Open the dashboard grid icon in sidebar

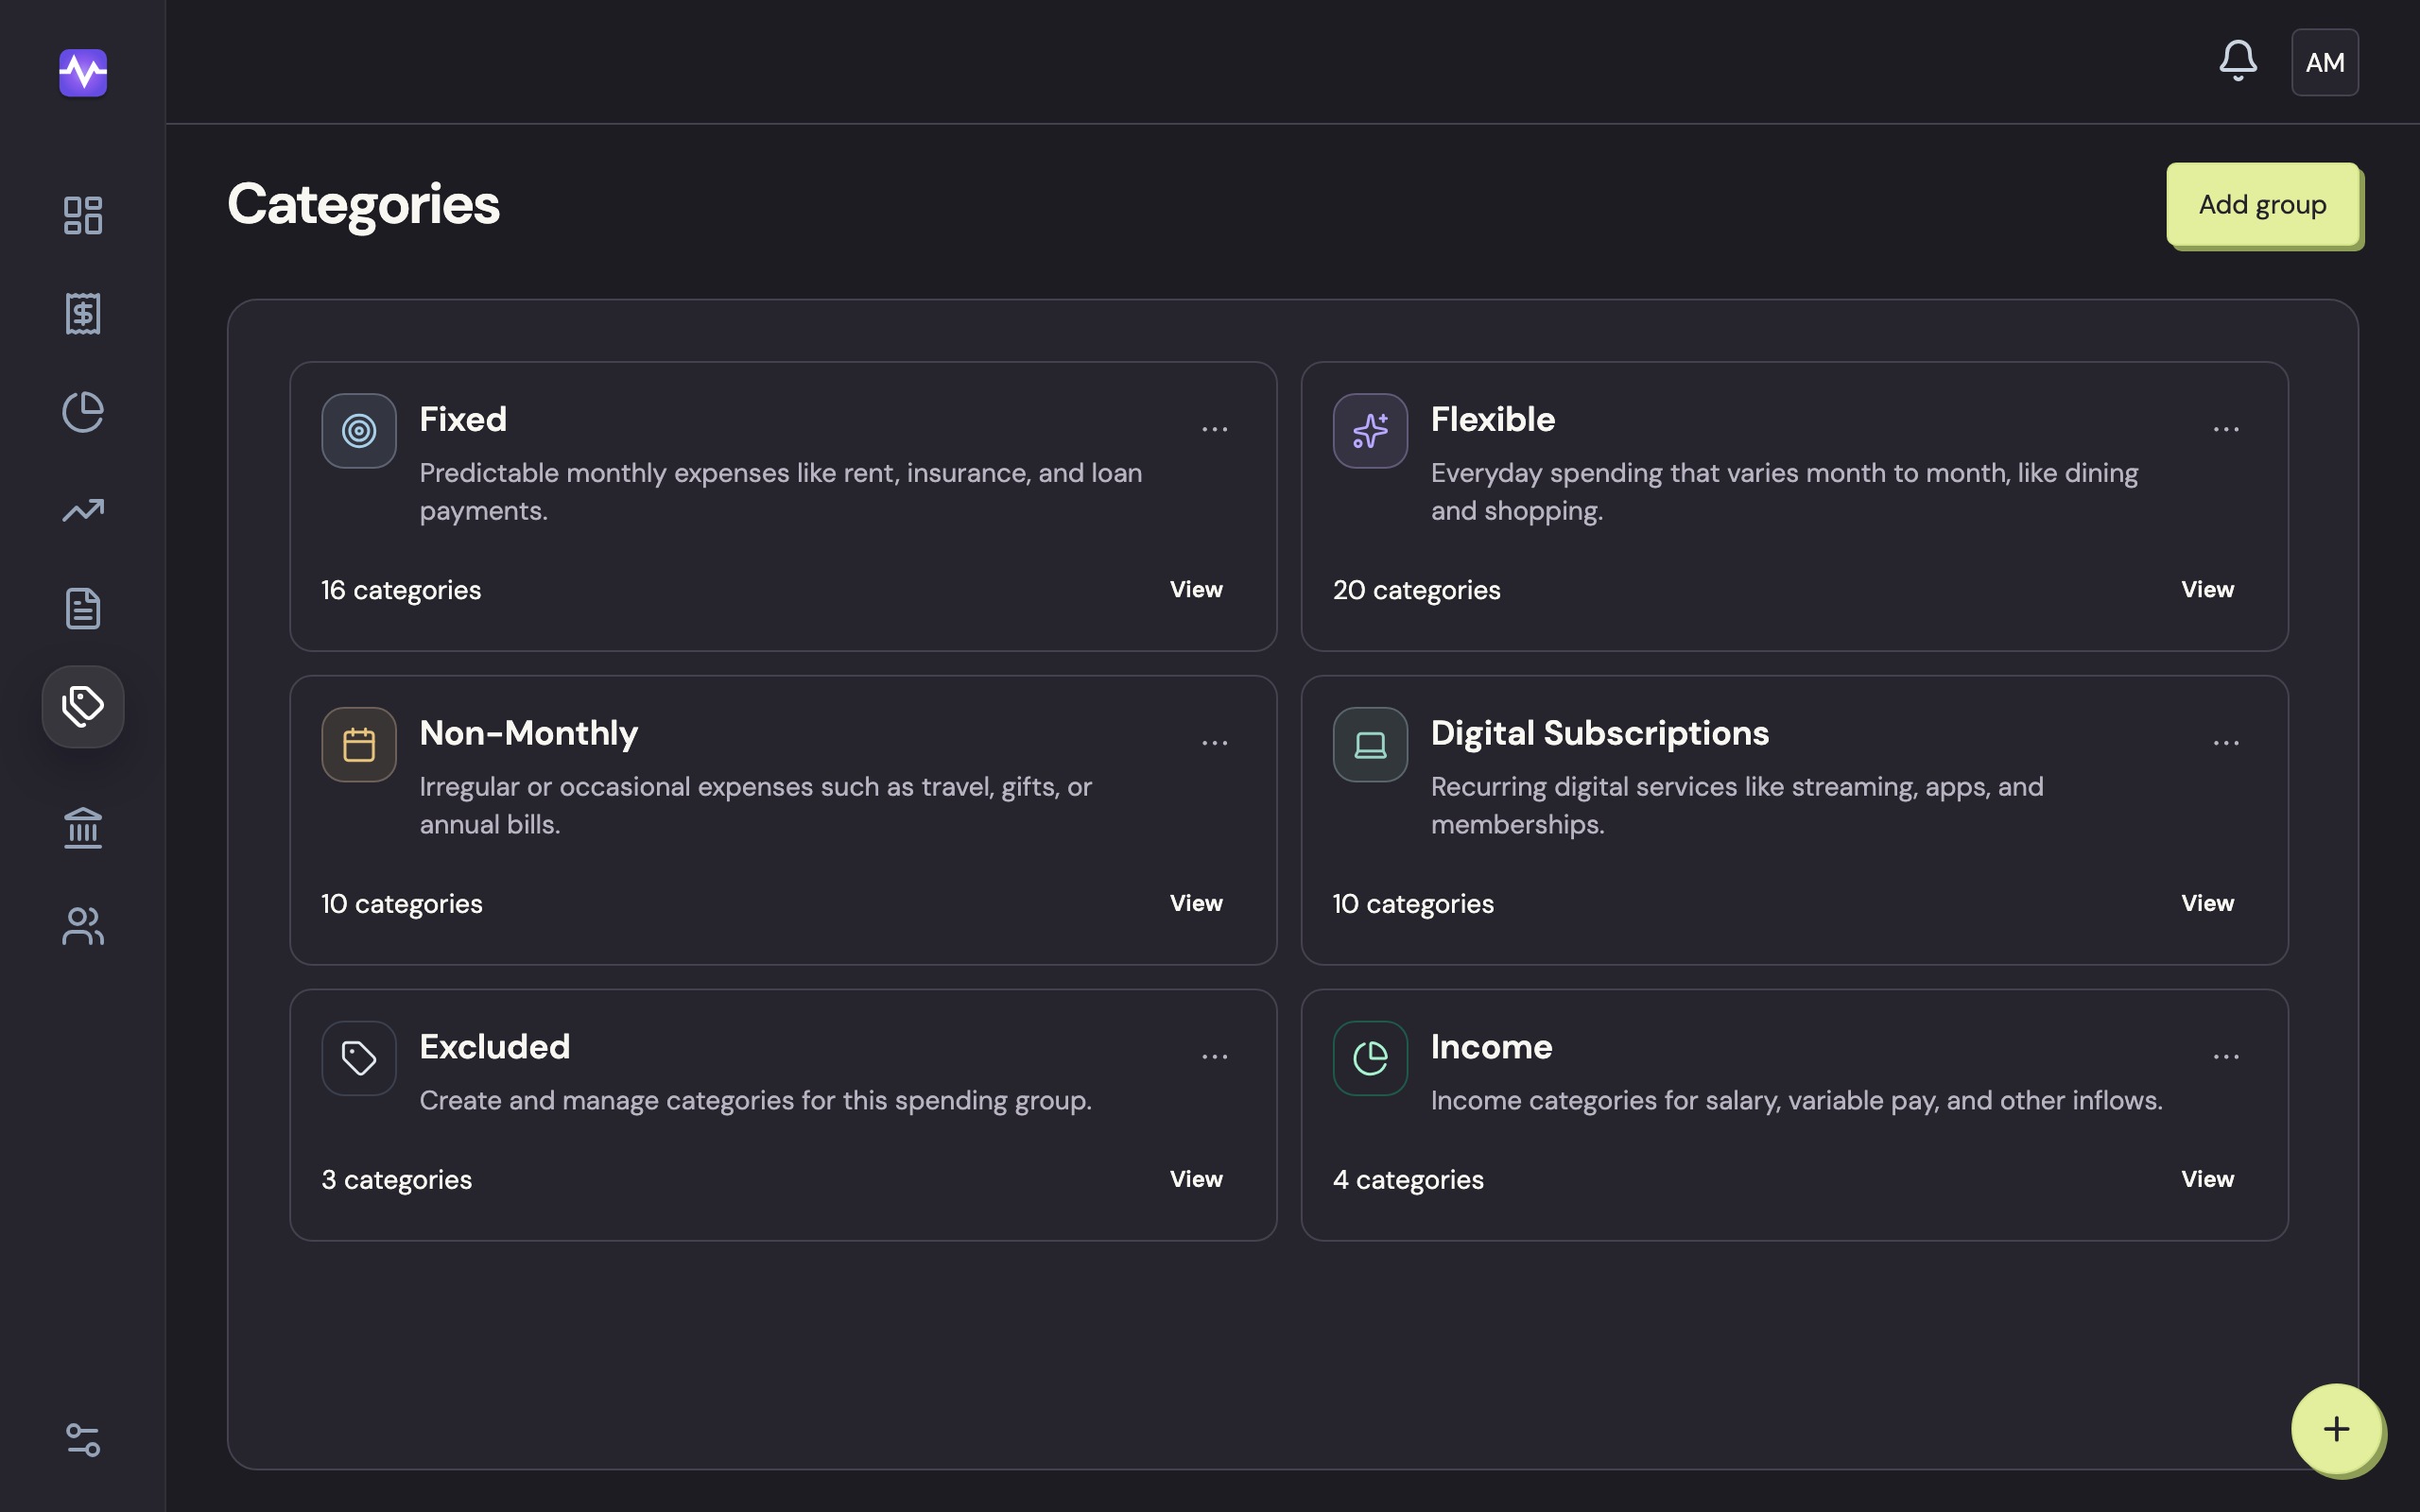pyautogui.click(x=83, y=215)
